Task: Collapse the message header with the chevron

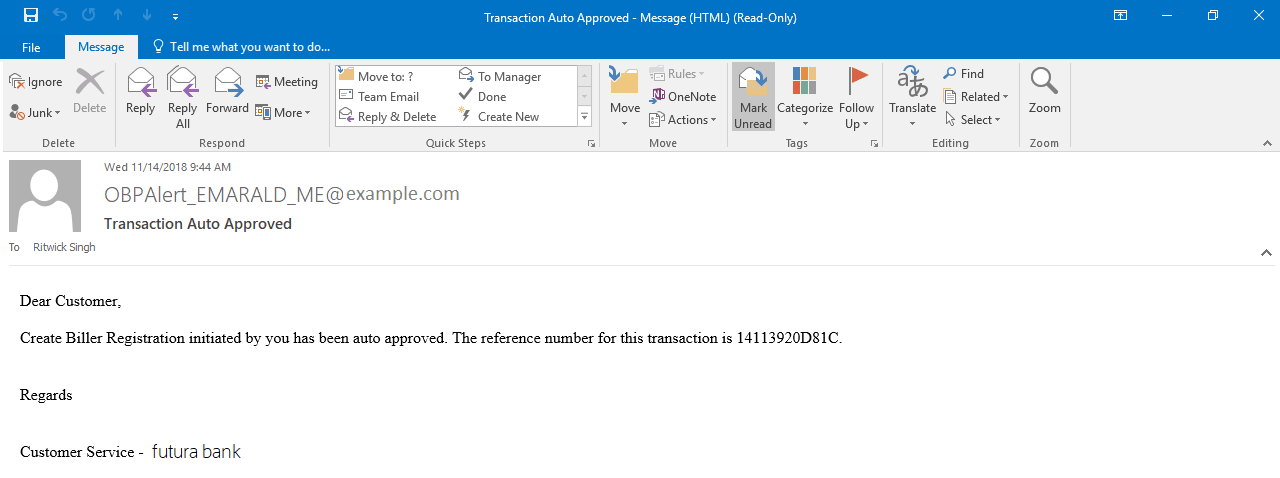Action: point(1266,253)
